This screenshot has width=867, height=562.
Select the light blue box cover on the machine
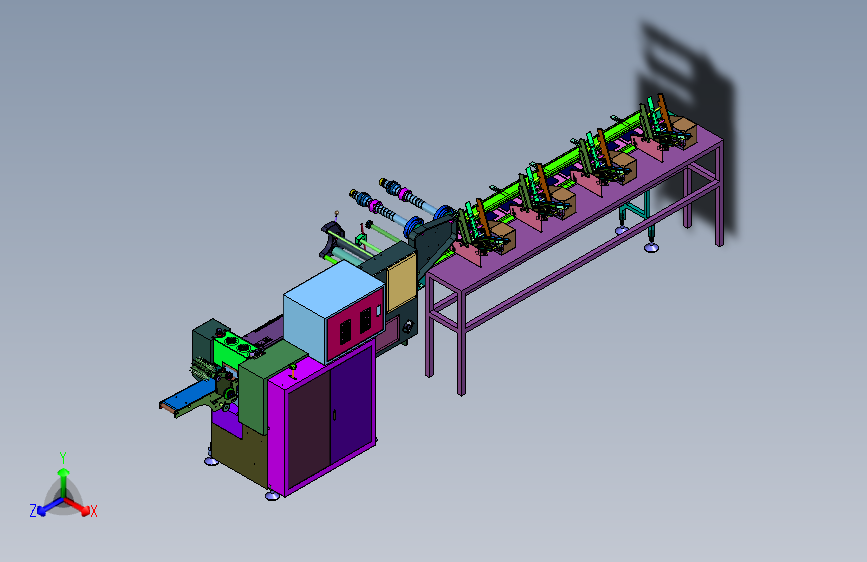pyautogui.click(x=332, y=313)
